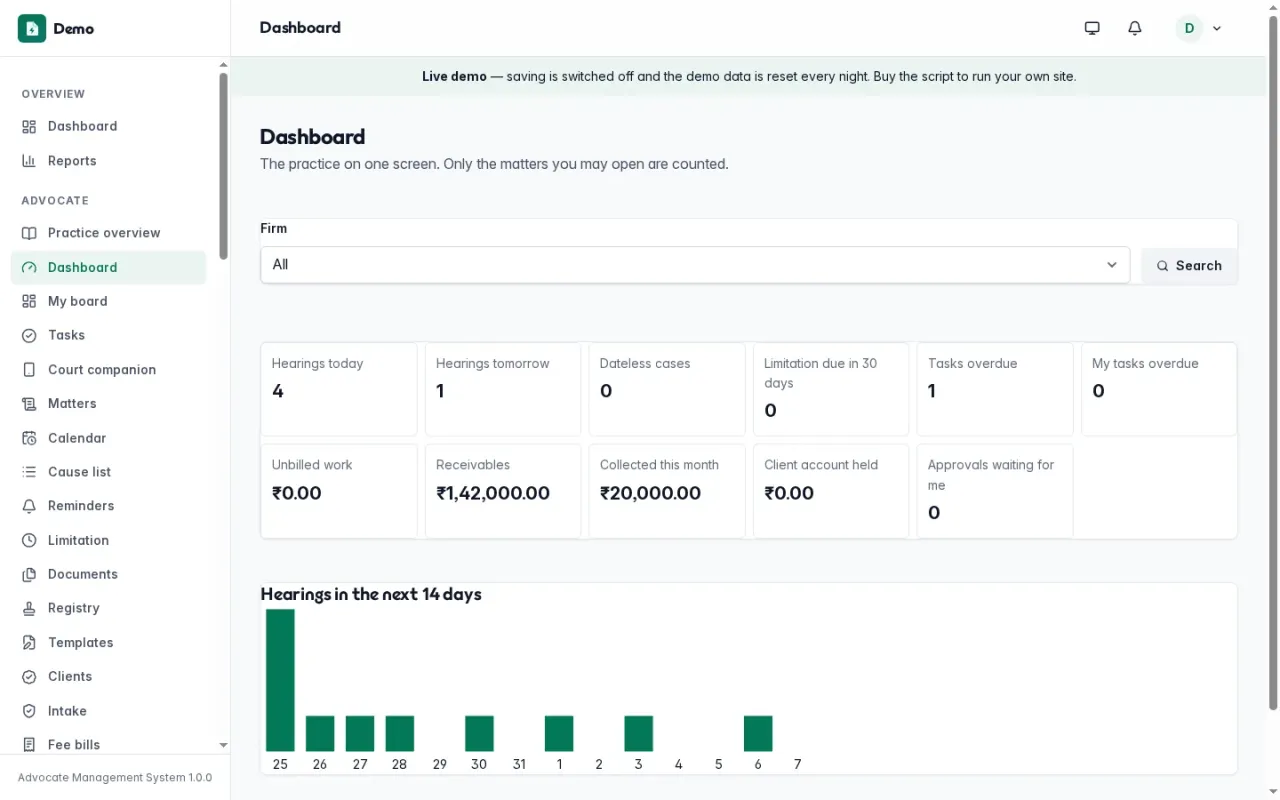Viewport: 1280px width, 800px height.
Task: Click the chart bar above 6
Action: click(758, 734)
